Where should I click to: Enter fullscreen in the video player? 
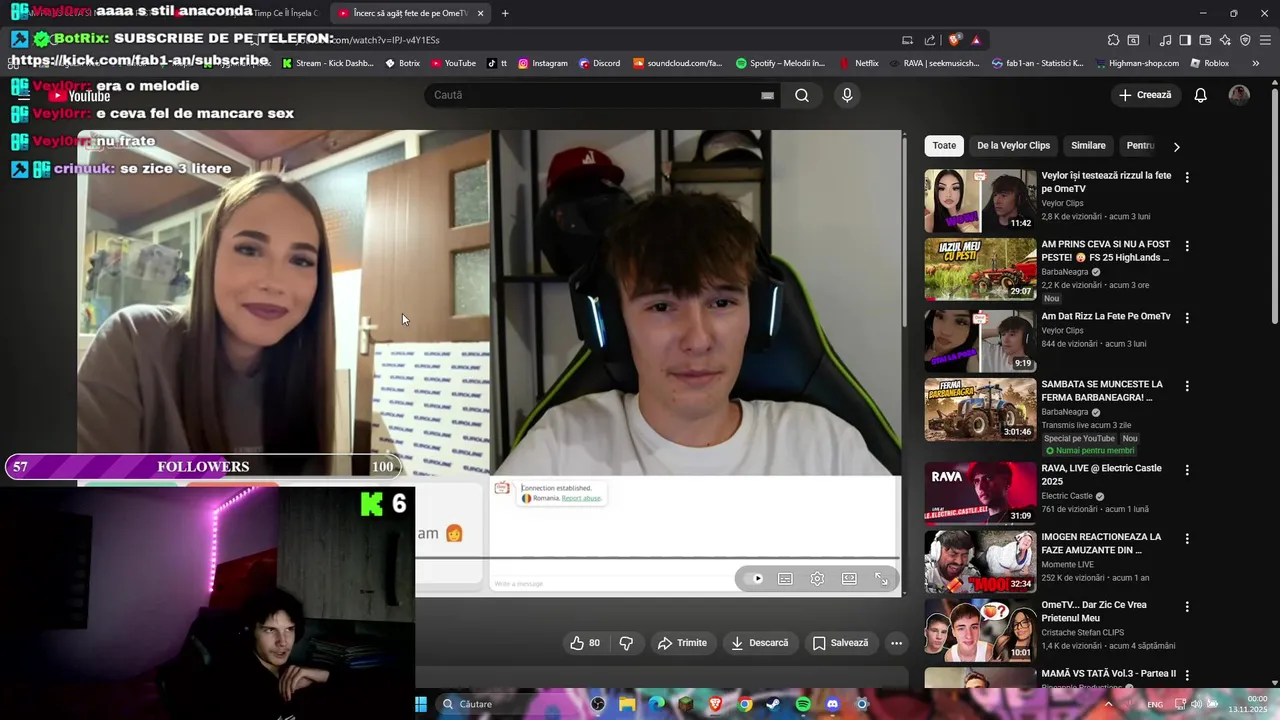pyautogui.click(x=881, y=578)
